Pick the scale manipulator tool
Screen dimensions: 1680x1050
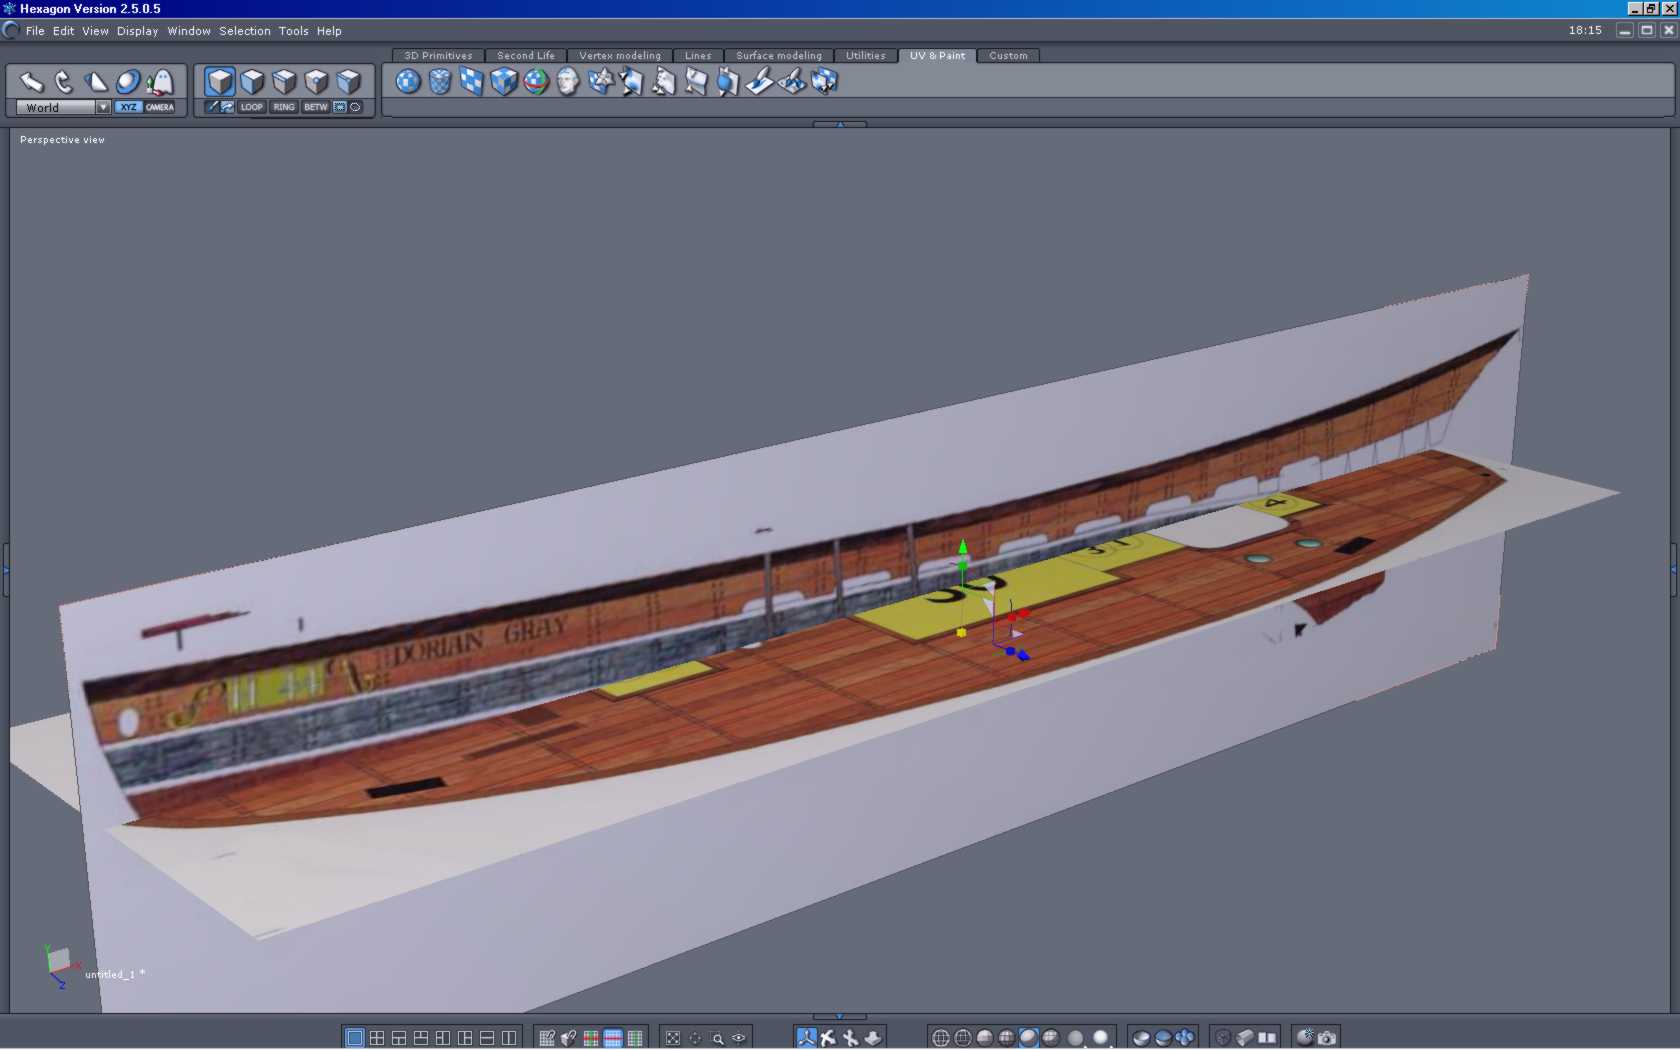click(x=96, y=81)
